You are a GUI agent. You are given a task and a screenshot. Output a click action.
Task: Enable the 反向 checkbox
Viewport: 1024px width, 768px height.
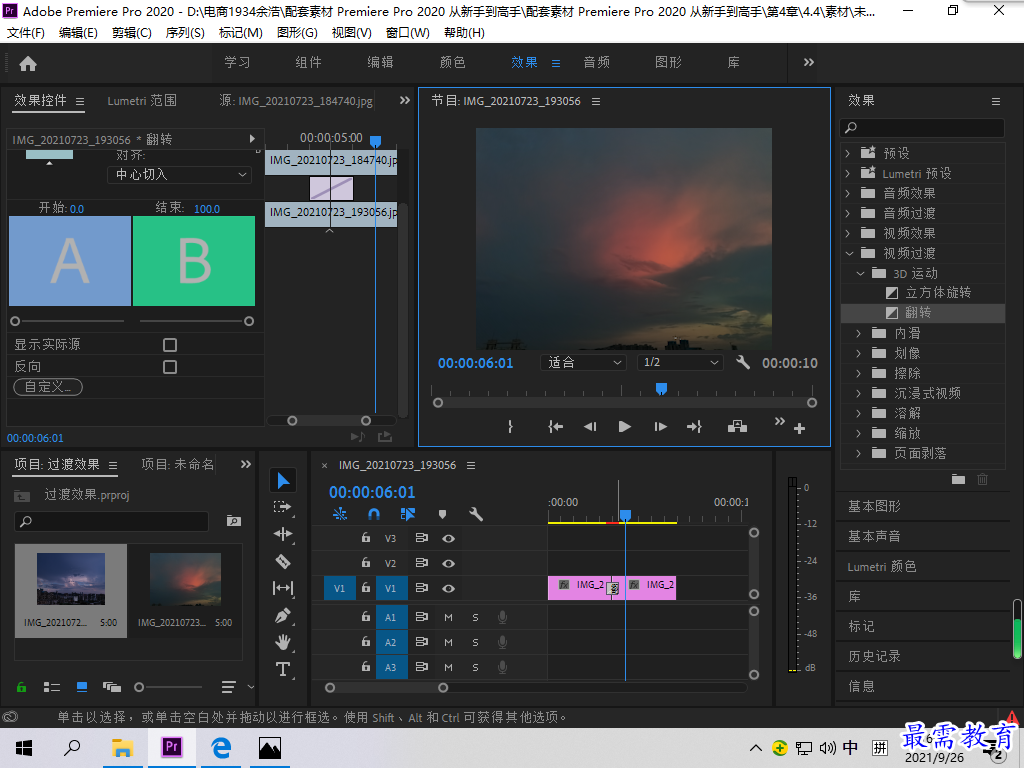(170, 367)
